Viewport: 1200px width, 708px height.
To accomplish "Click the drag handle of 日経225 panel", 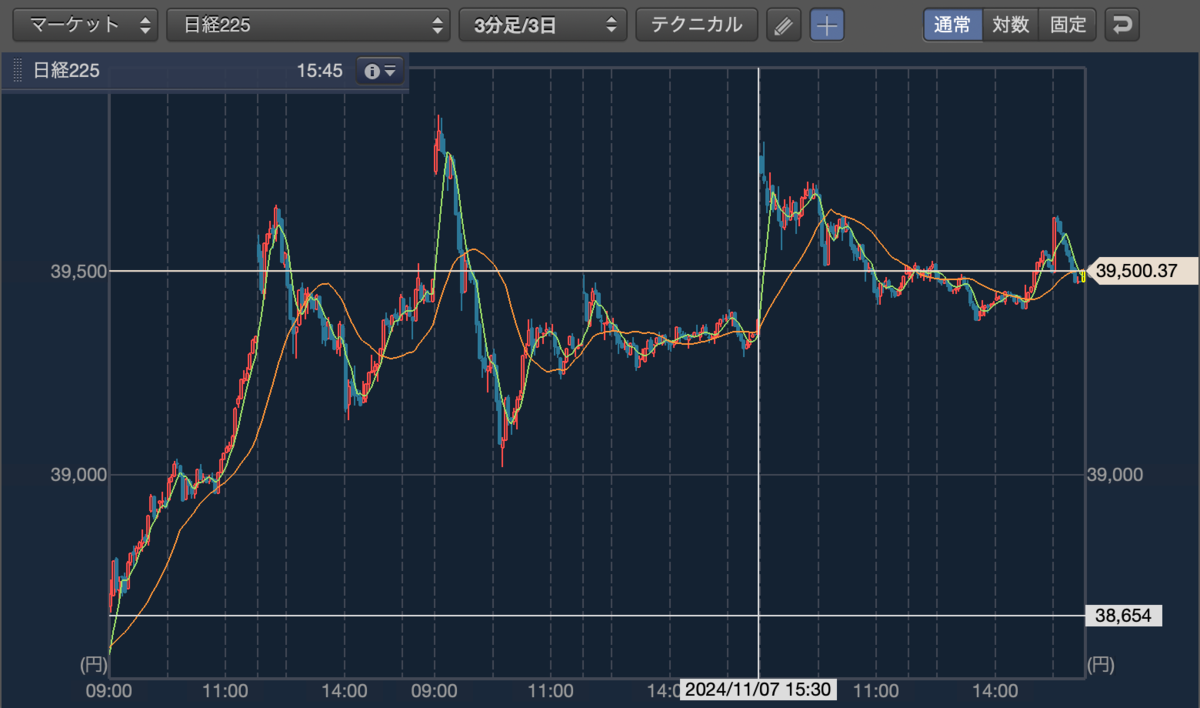I will point(16,71).
